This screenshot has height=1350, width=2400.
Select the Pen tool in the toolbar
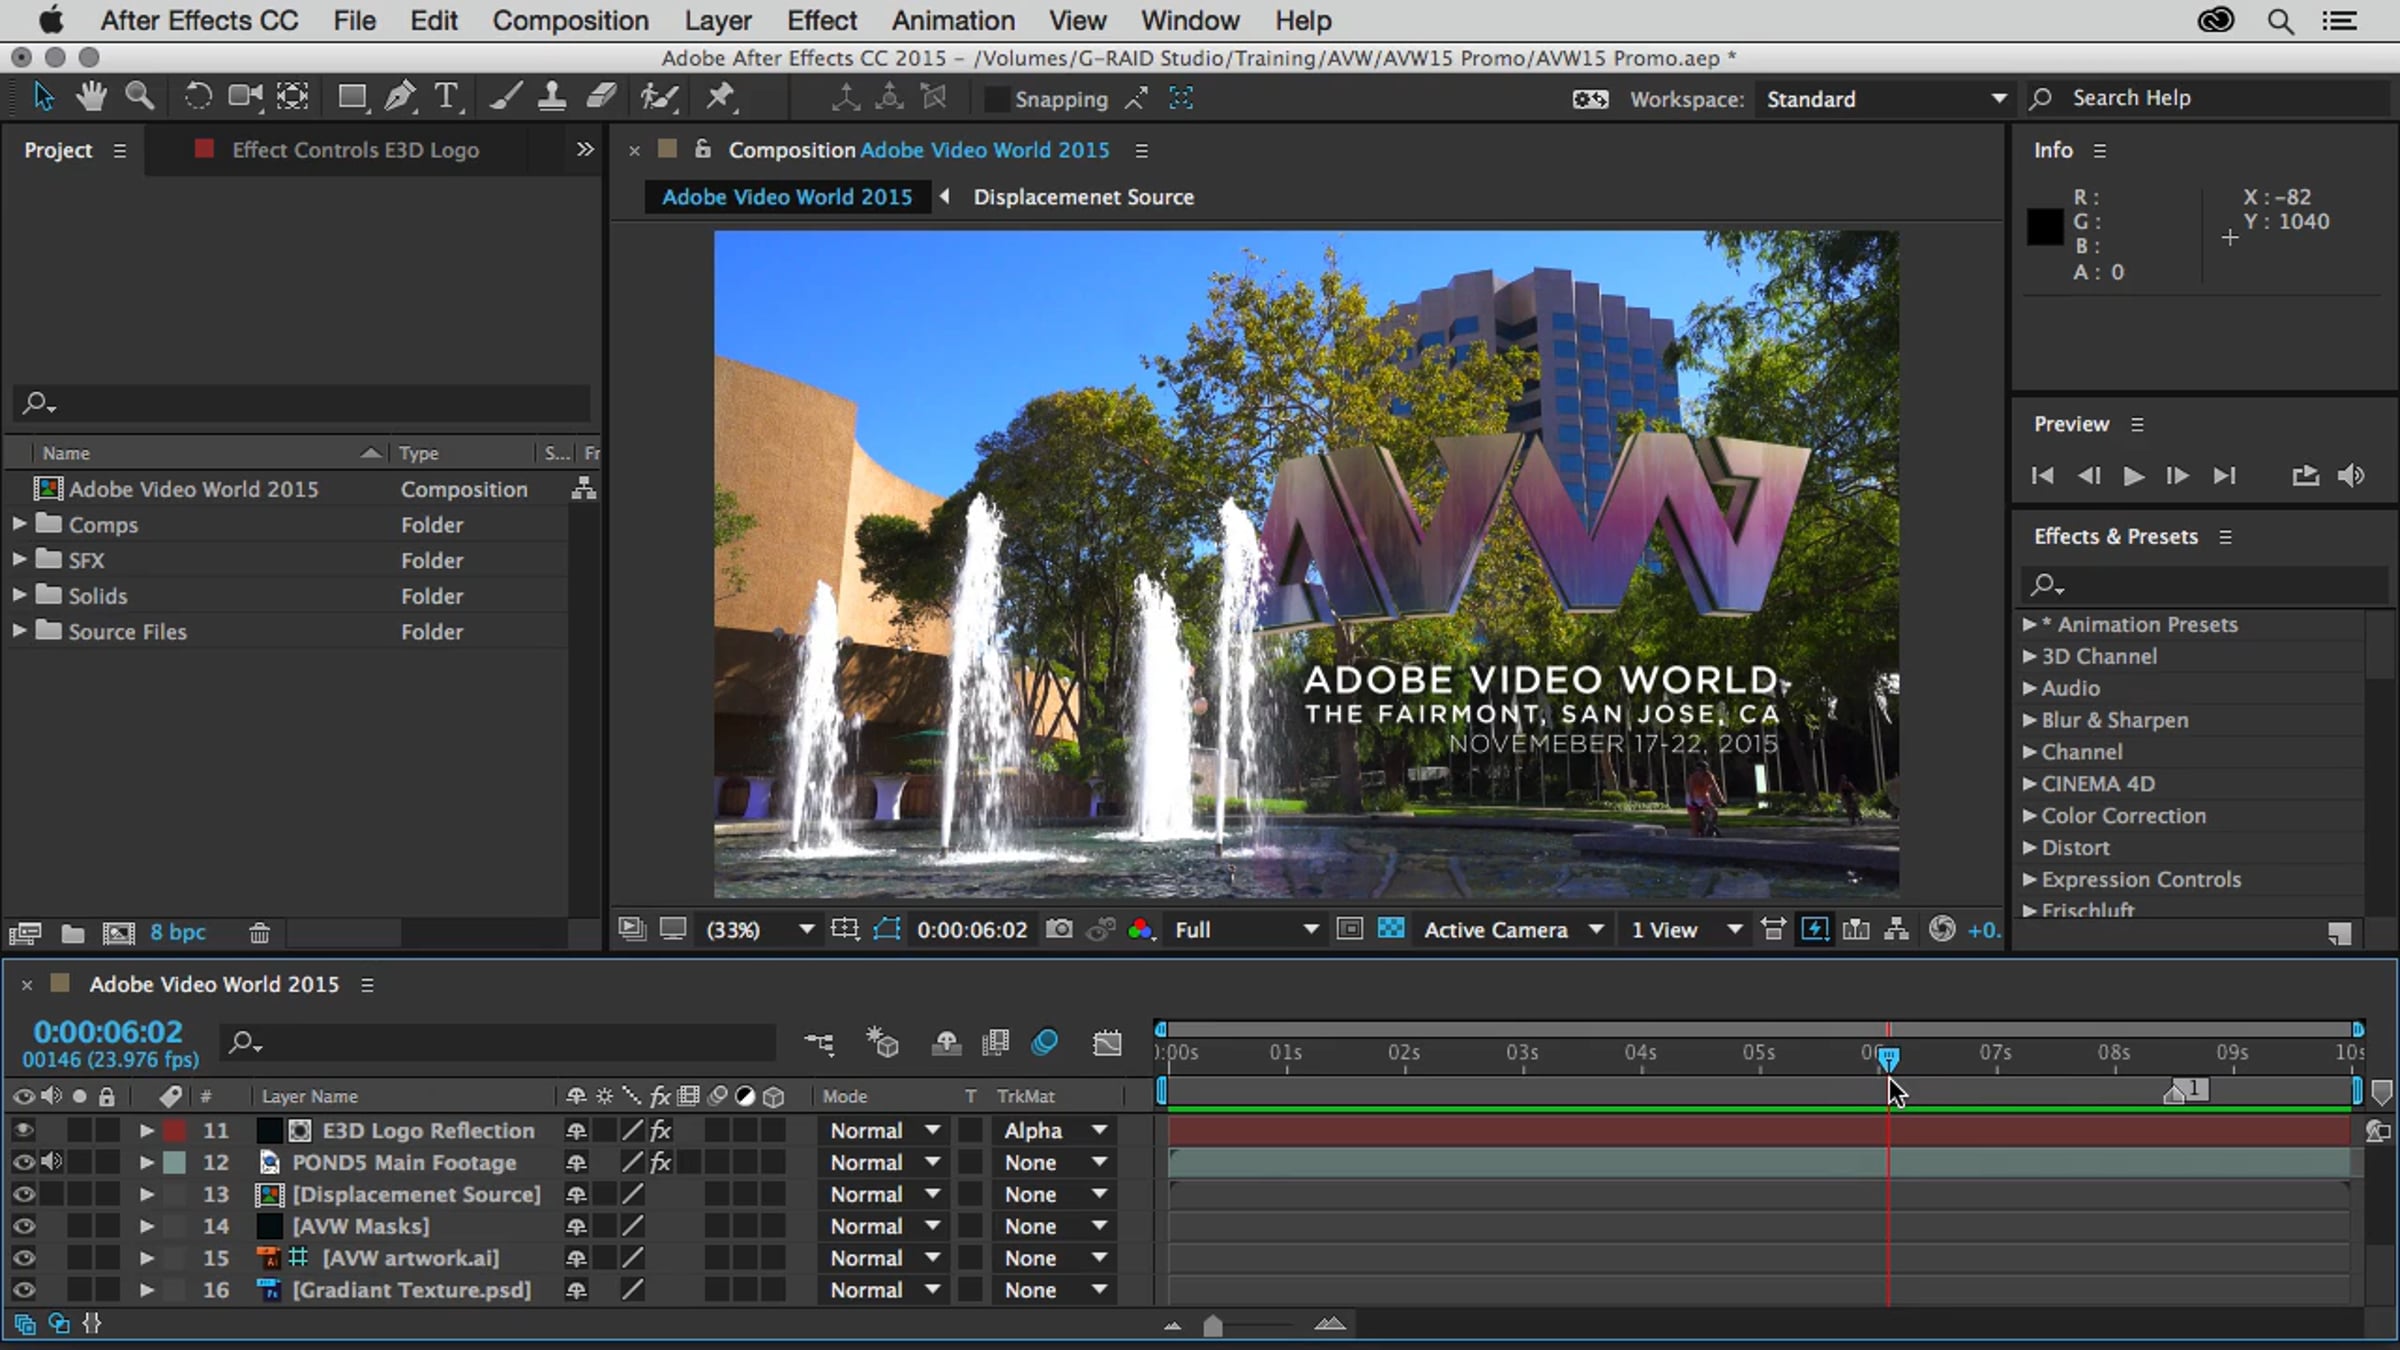click(400, 97)
